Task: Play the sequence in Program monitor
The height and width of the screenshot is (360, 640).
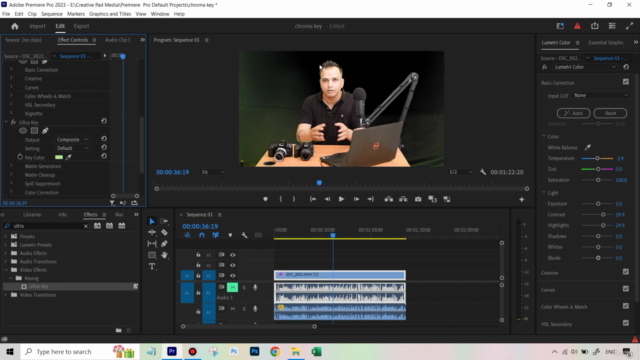Action: click(341, 199)
